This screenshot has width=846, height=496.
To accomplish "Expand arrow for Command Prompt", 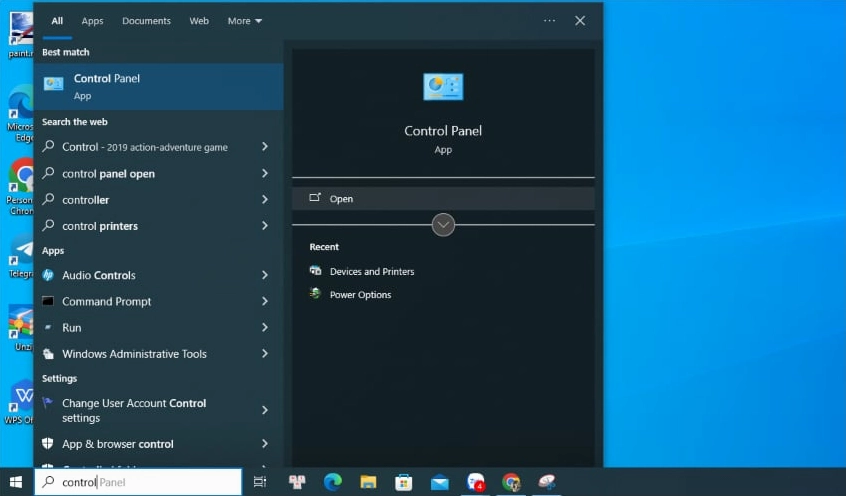I will [x=265, y=301].
